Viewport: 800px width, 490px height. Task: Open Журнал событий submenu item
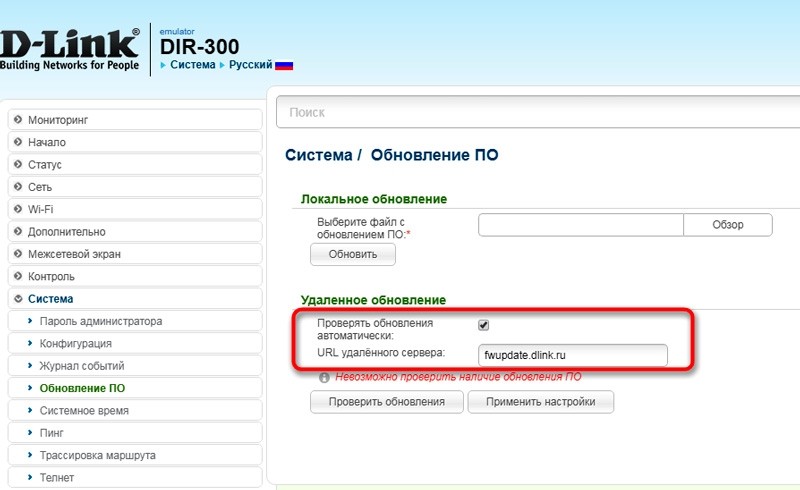point(135,366)
